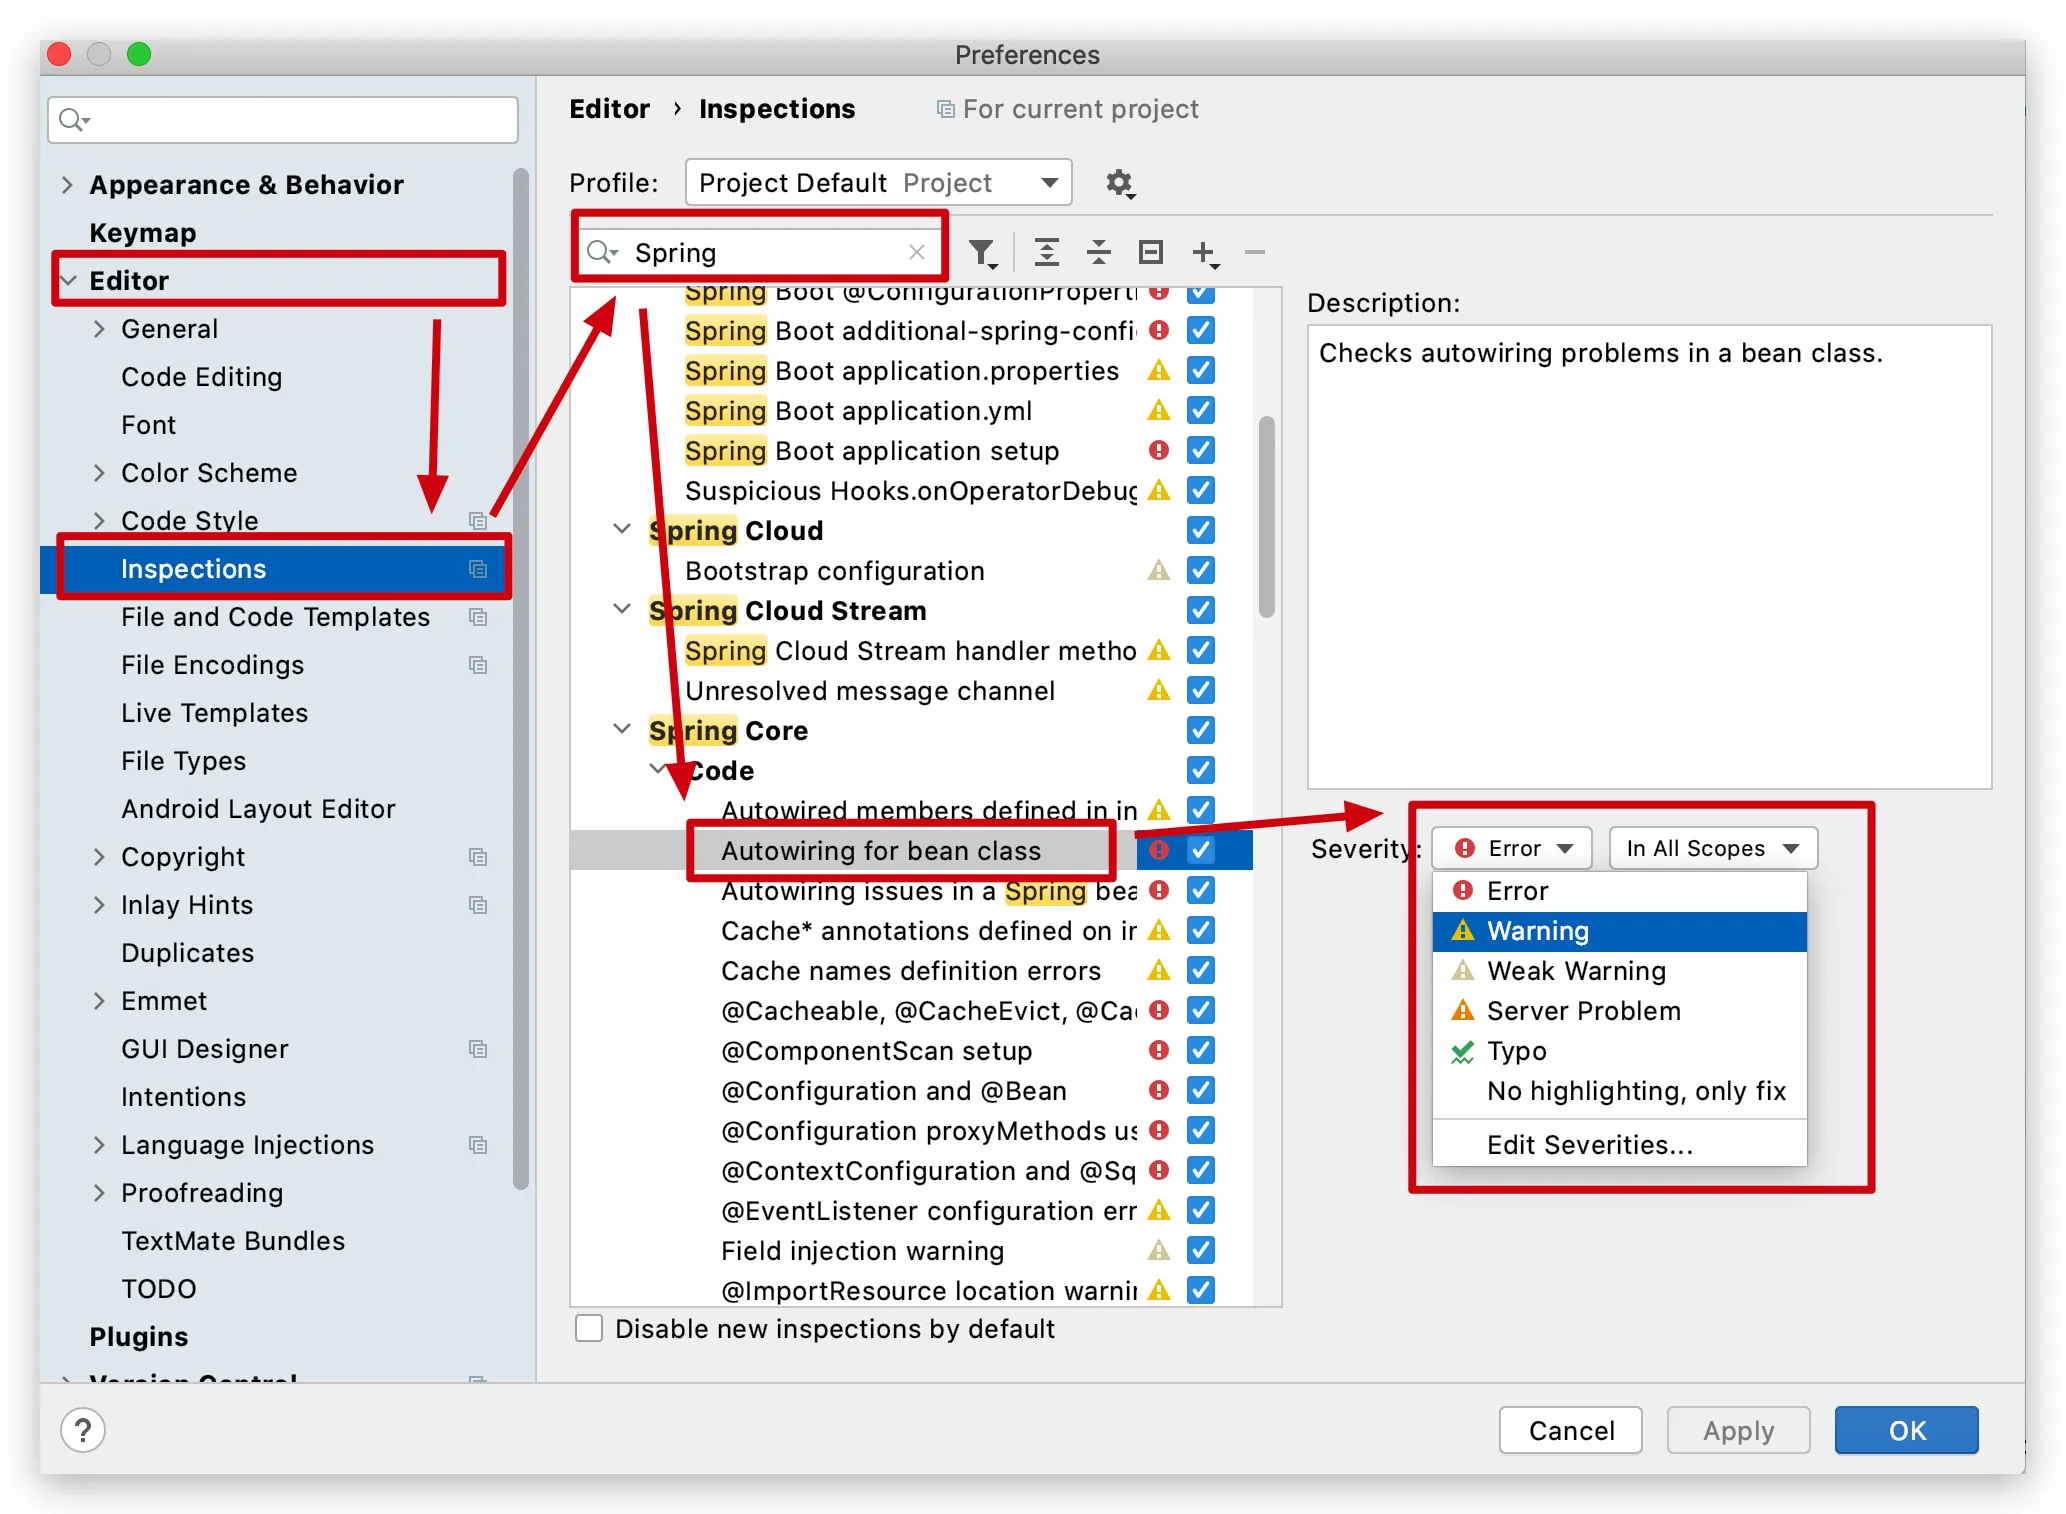2066x1514 pixels.
Task: Choose No highlighting, only fix option
Action: [1619, 1091]
